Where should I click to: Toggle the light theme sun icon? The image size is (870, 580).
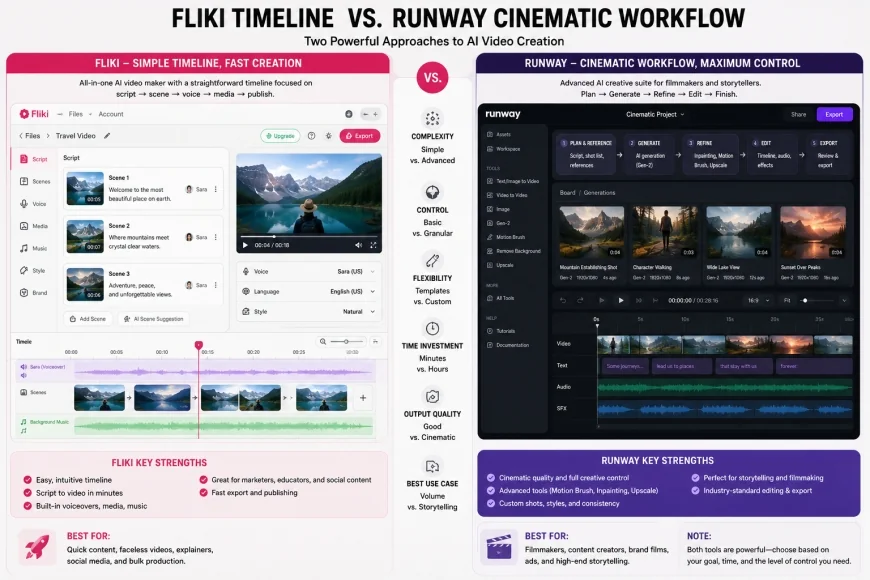328,135
